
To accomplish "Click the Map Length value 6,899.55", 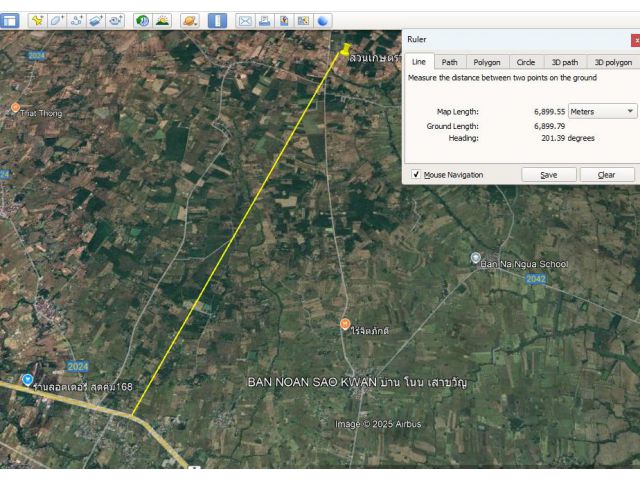I will tap(549, 111).
